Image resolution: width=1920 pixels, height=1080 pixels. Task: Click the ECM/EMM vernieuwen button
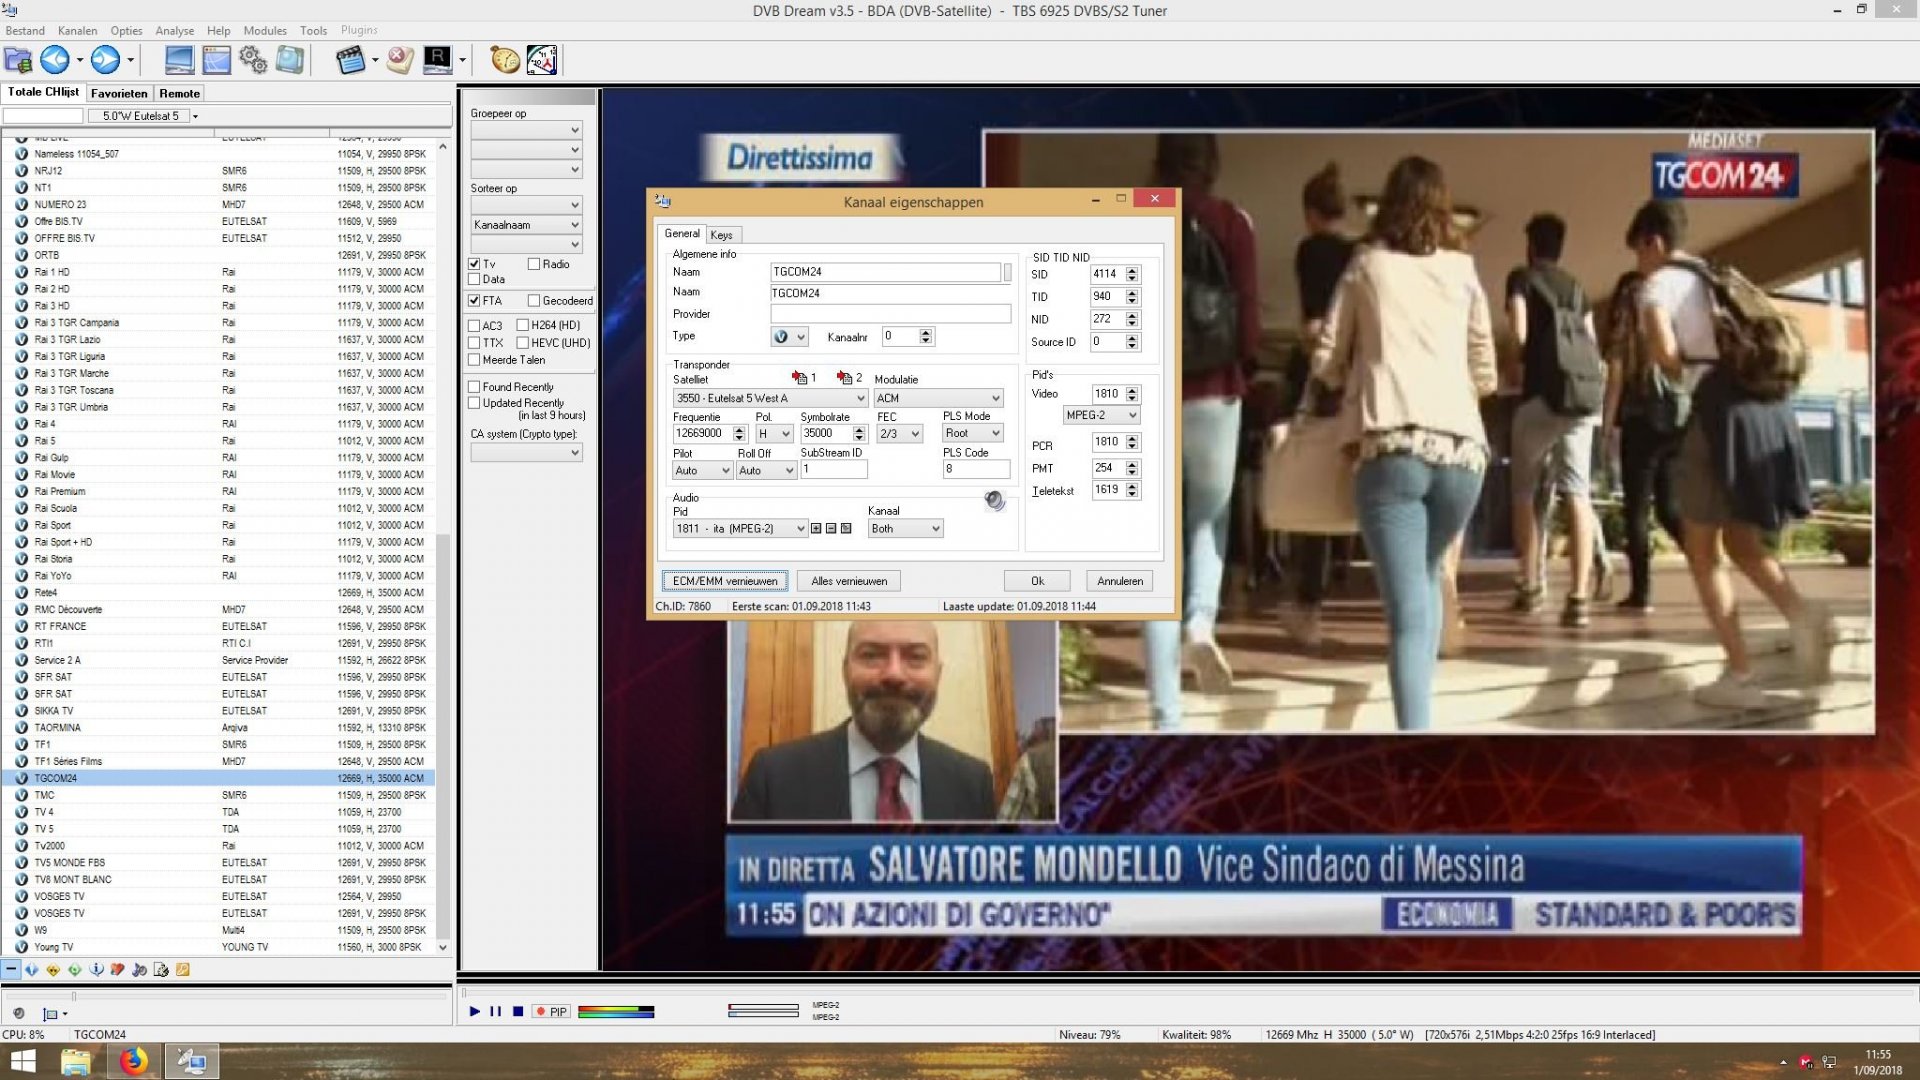724,581
